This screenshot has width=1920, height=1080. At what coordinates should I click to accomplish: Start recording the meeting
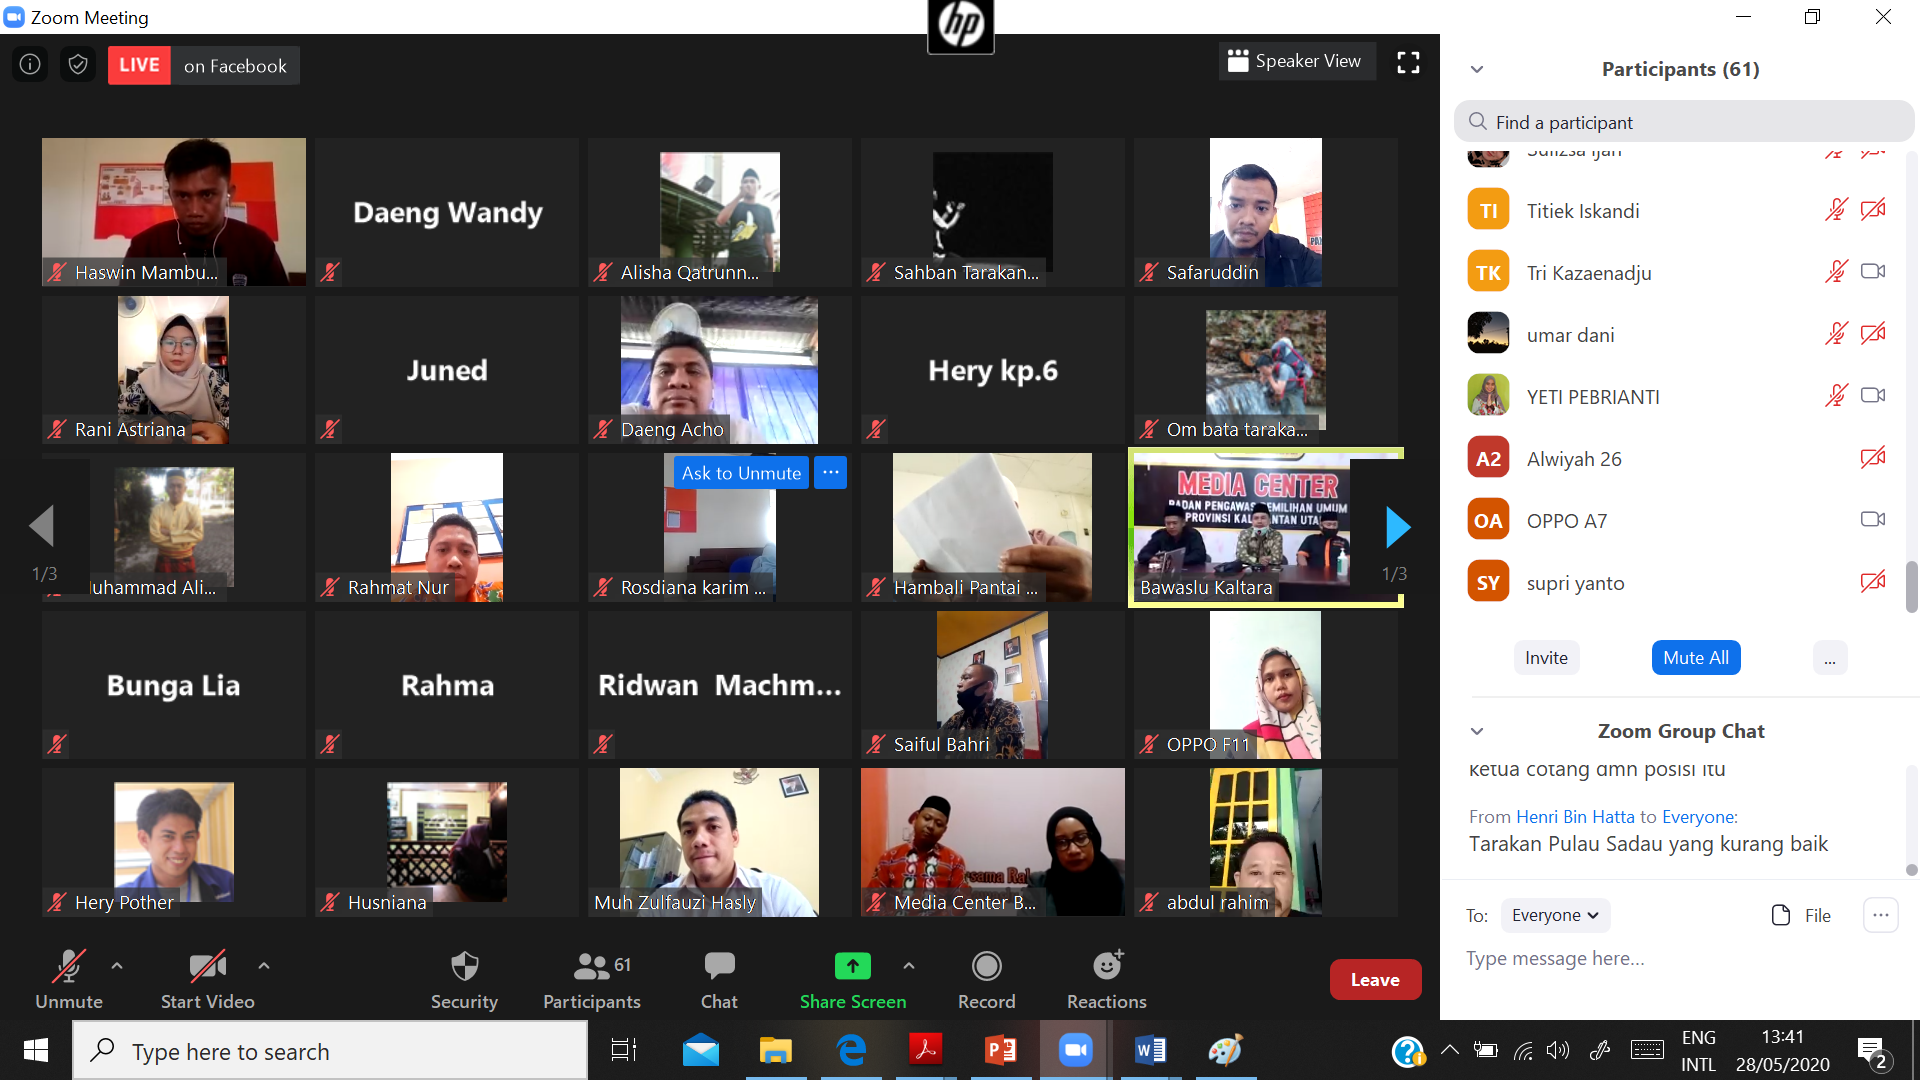click(987, 979)
